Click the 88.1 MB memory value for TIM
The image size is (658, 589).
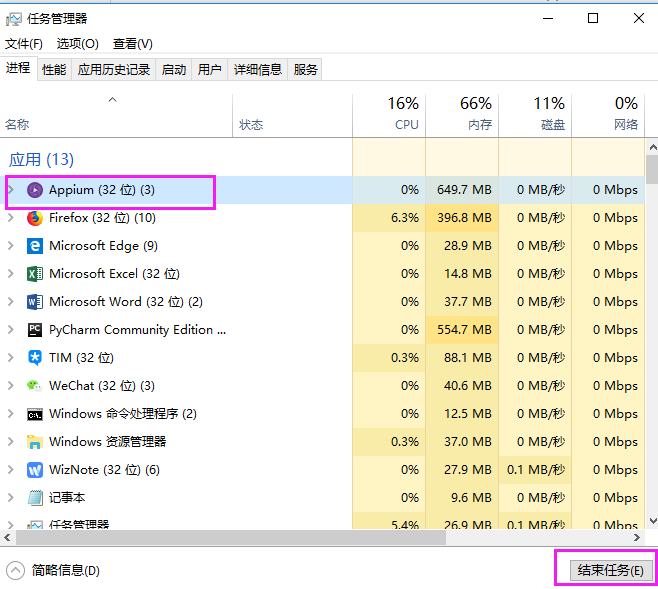467,357
